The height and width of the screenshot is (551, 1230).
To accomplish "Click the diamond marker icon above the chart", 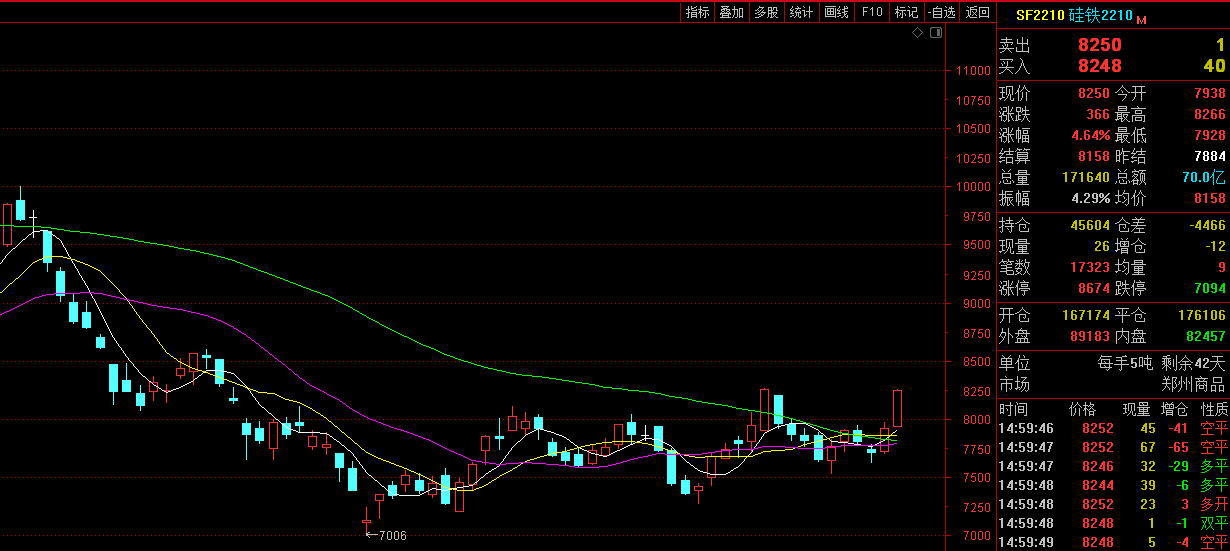I will coord(918,33).
